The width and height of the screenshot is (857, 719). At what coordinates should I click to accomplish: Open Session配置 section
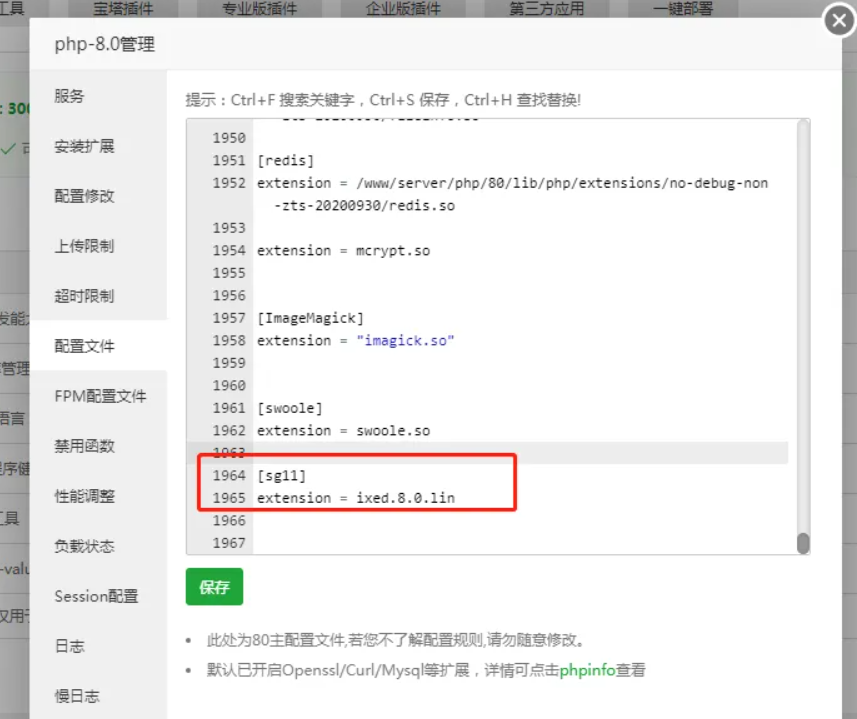[96, 596]
